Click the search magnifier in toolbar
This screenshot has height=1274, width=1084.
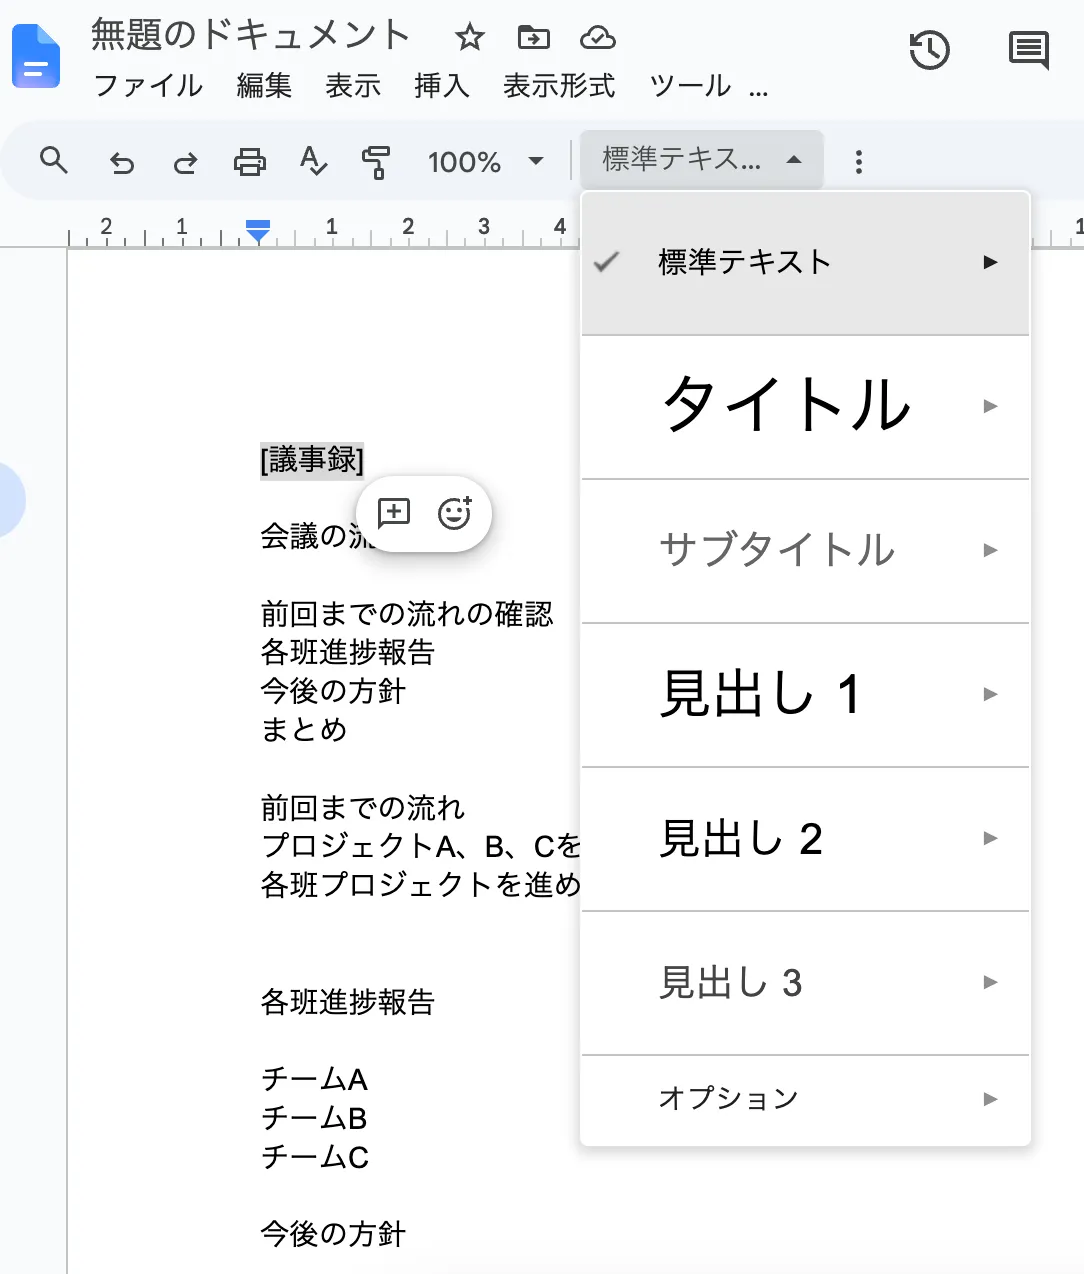[x=54, y=160]
